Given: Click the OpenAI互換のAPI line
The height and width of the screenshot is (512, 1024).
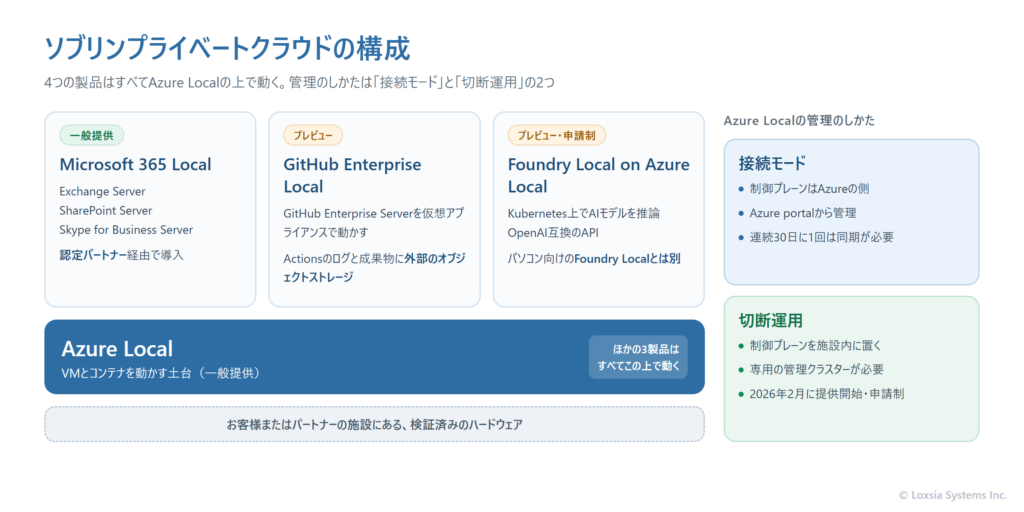Looking at the screenshot, I should tap(552, 232).
